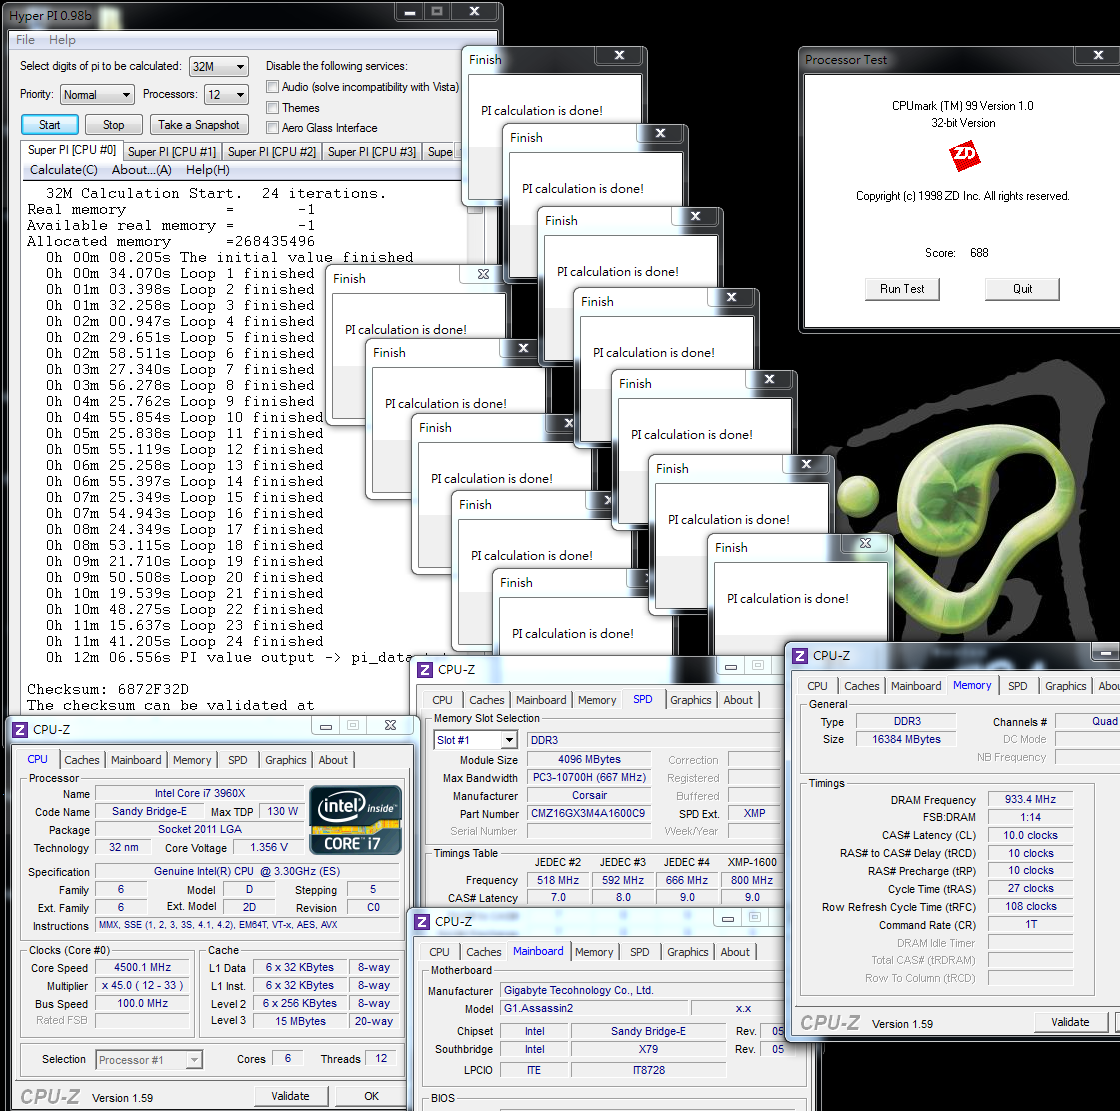
Task: Open the Mainboard tab in CPU-Z CPU window
Action: (x=136, y=760)
